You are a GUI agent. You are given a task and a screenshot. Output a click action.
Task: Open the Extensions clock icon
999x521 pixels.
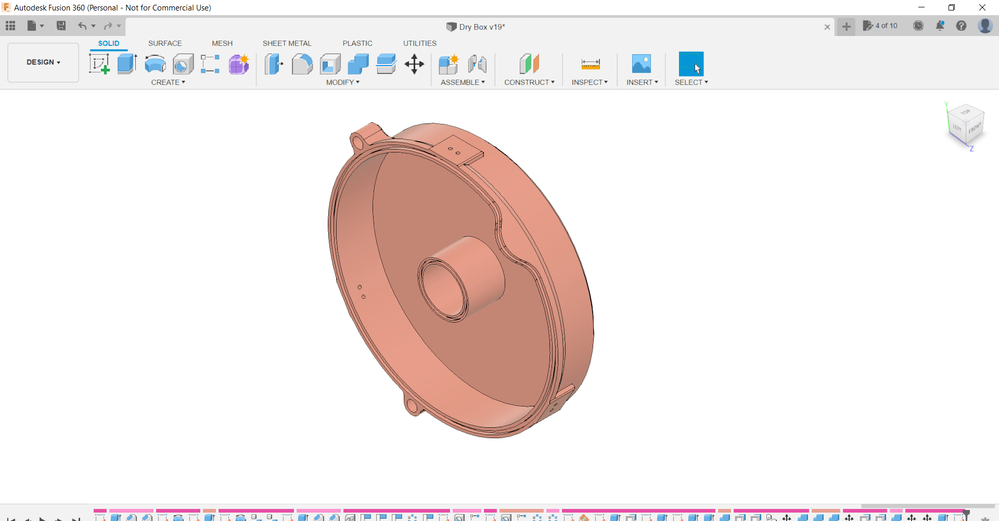918,26
